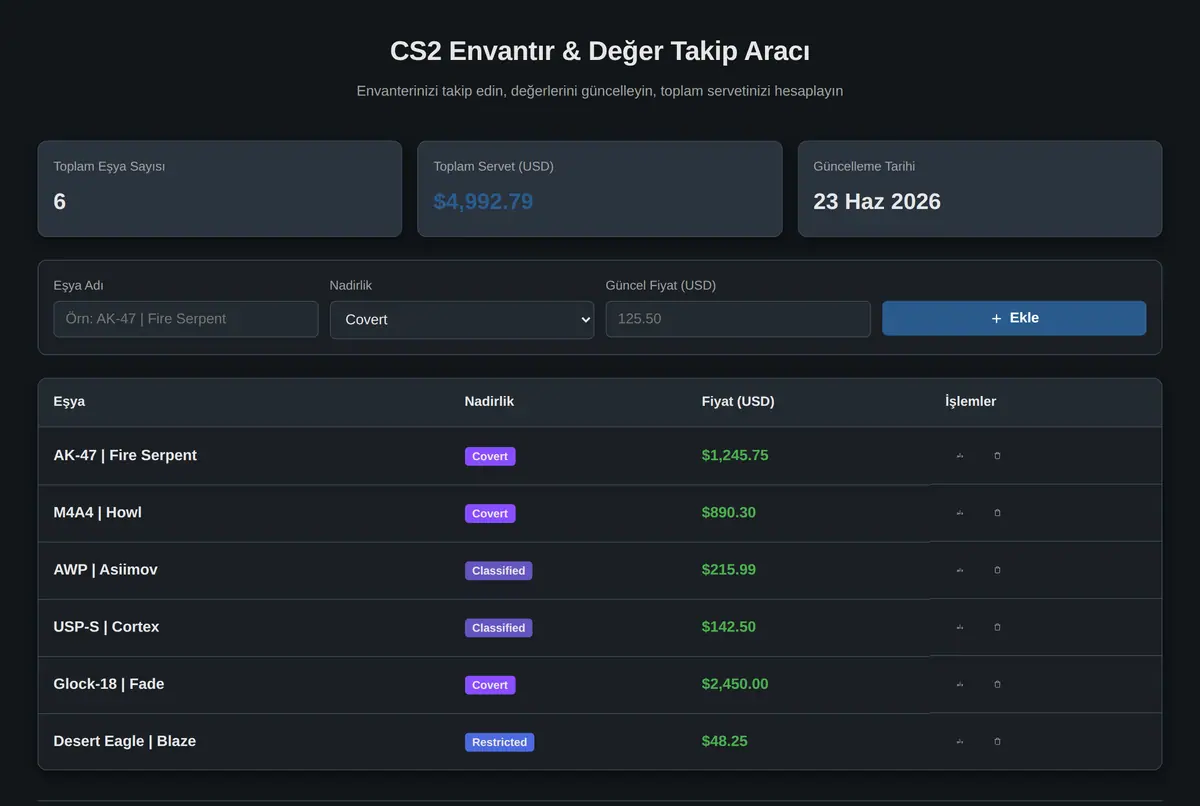Delete the Glock-18 | Fade item
1200x806 pixels.
(997, 684)
